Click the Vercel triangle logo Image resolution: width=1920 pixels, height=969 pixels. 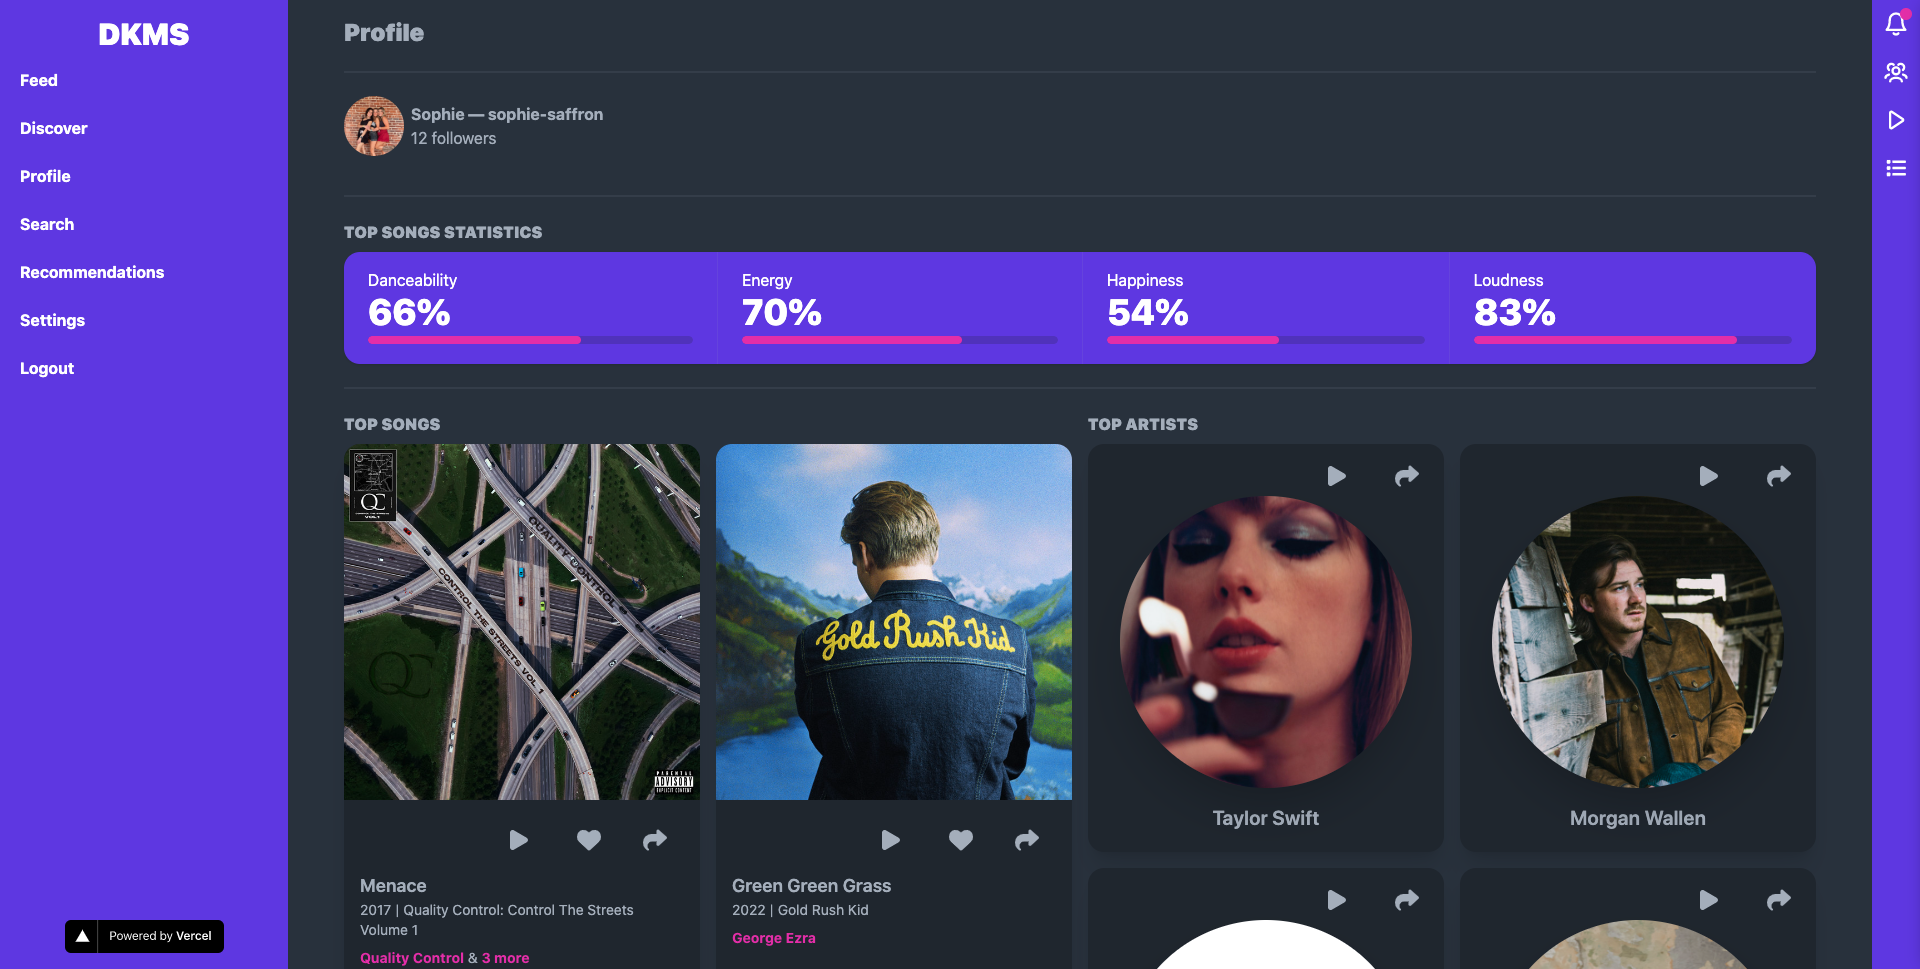tap(82, 936)
